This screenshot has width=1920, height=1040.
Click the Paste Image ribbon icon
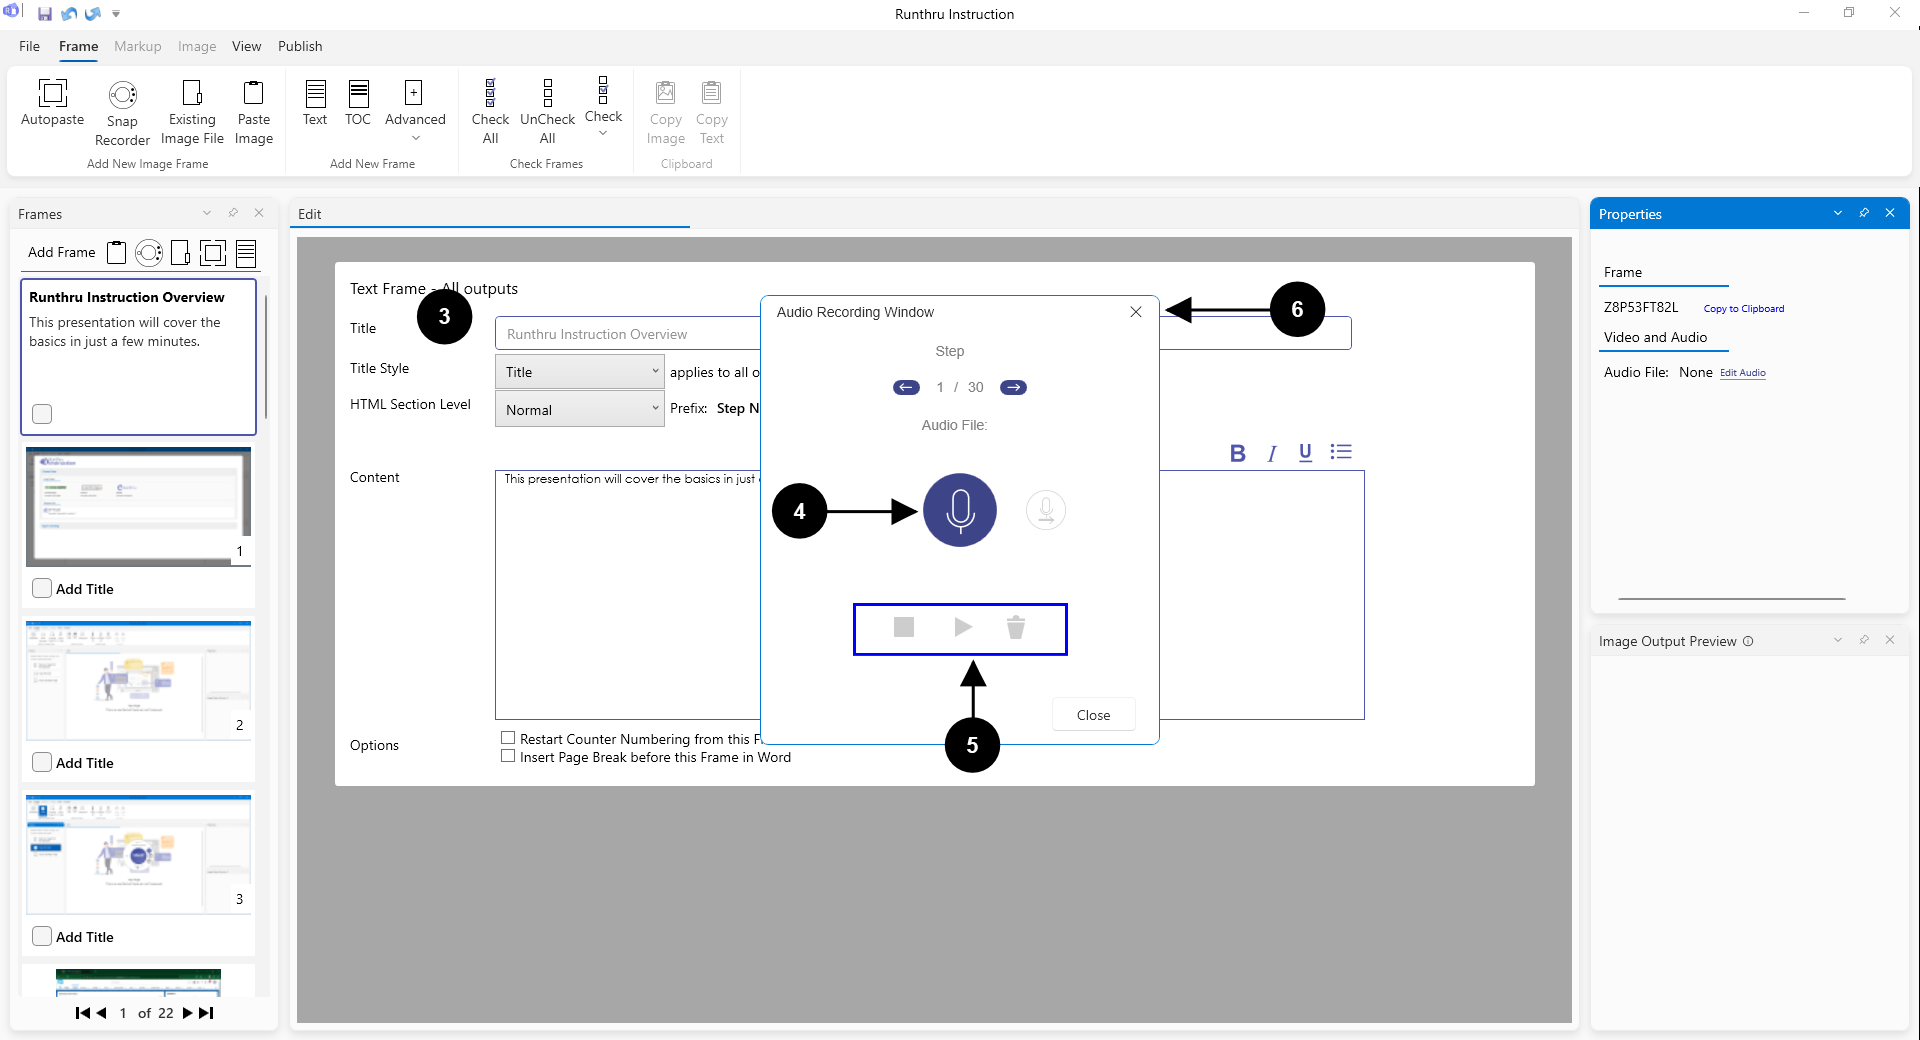pos(254,94)
